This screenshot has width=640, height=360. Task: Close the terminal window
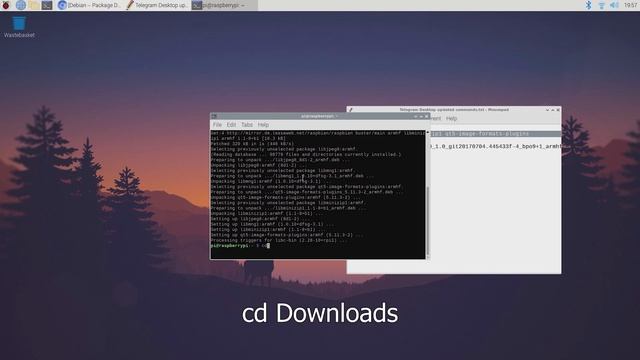(x=427, y=116)
